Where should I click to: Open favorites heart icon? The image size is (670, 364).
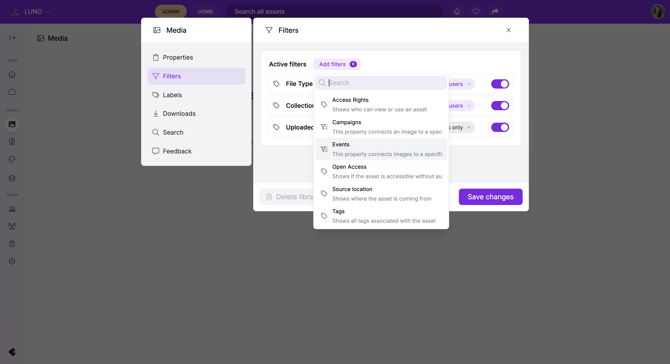476,12
